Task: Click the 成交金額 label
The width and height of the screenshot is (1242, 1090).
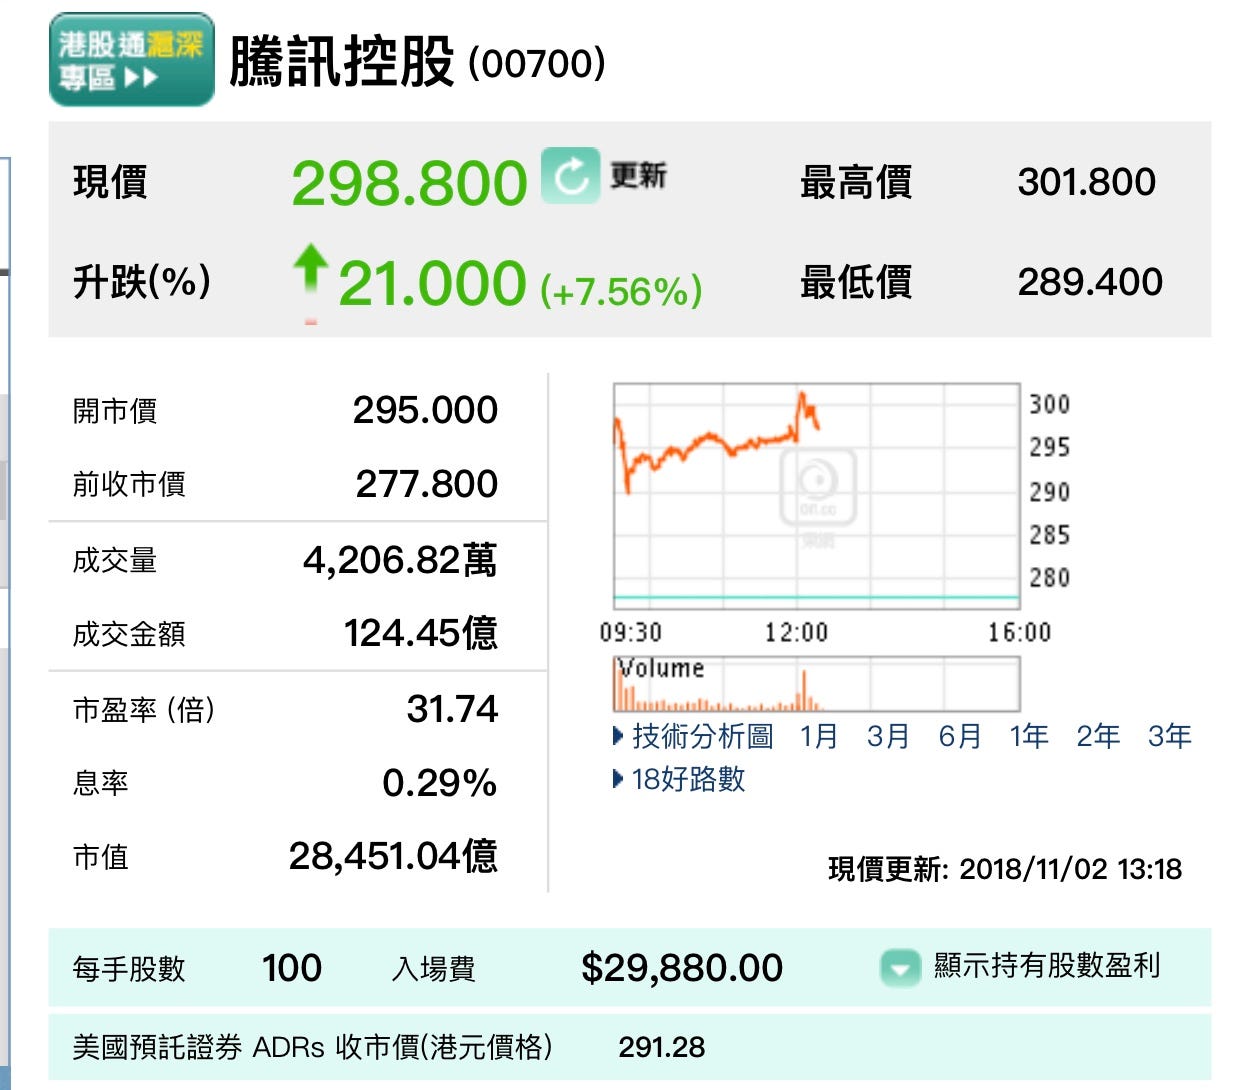Action: tap(129, 634)
